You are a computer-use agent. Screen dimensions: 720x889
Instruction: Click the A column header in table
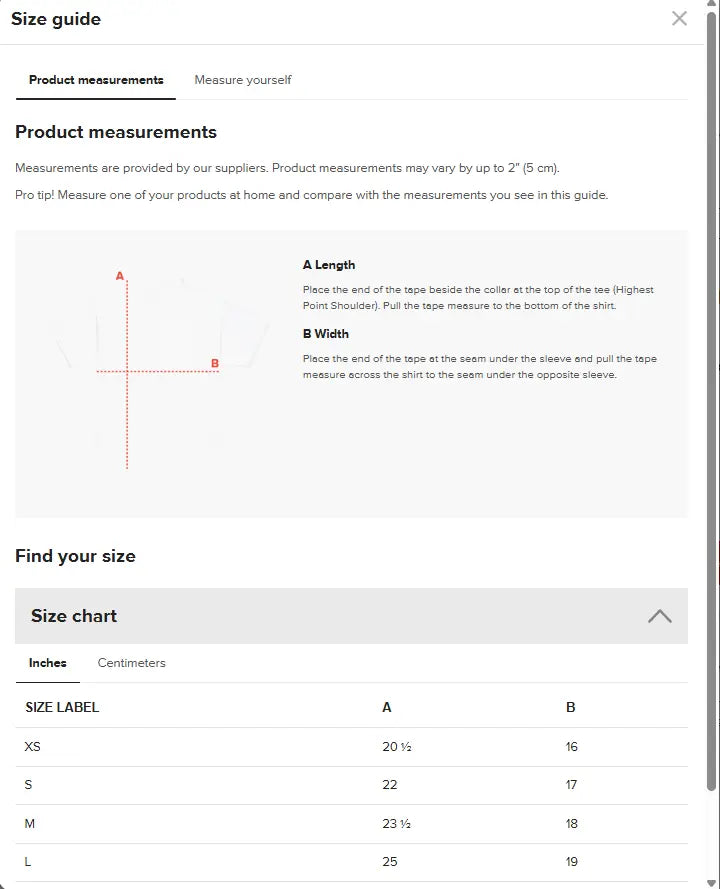(387, 707)
